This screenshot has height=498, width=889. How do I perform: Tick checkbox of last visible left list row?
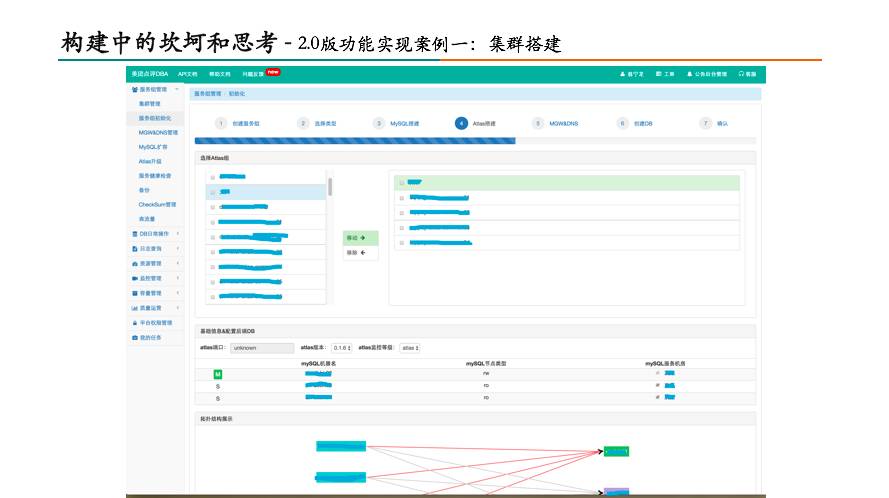[213, 297]
